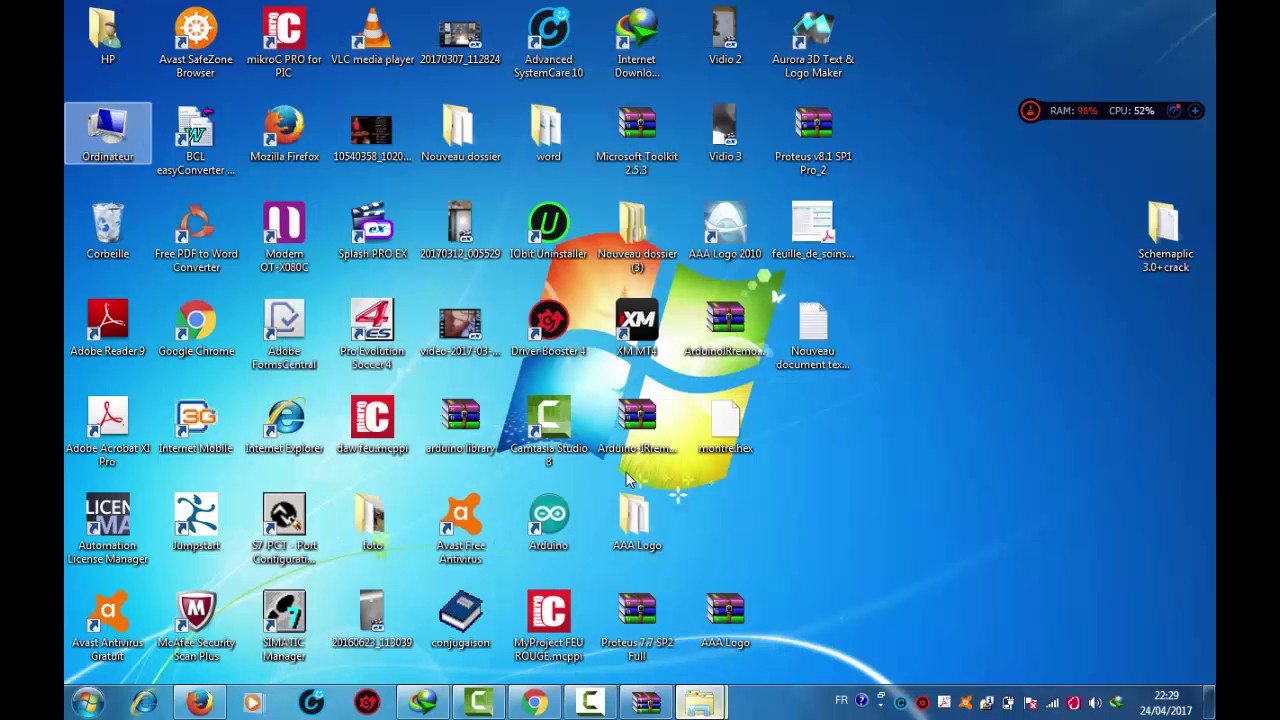The image size is (1280, 720).
Task: Open the word folder on the desktop
Action: [x=548, y=134]
